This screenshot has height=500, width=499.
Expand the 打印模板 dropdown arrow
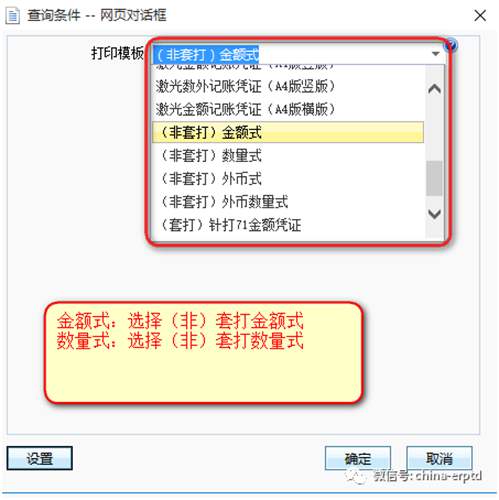click(x=435, y=54)
